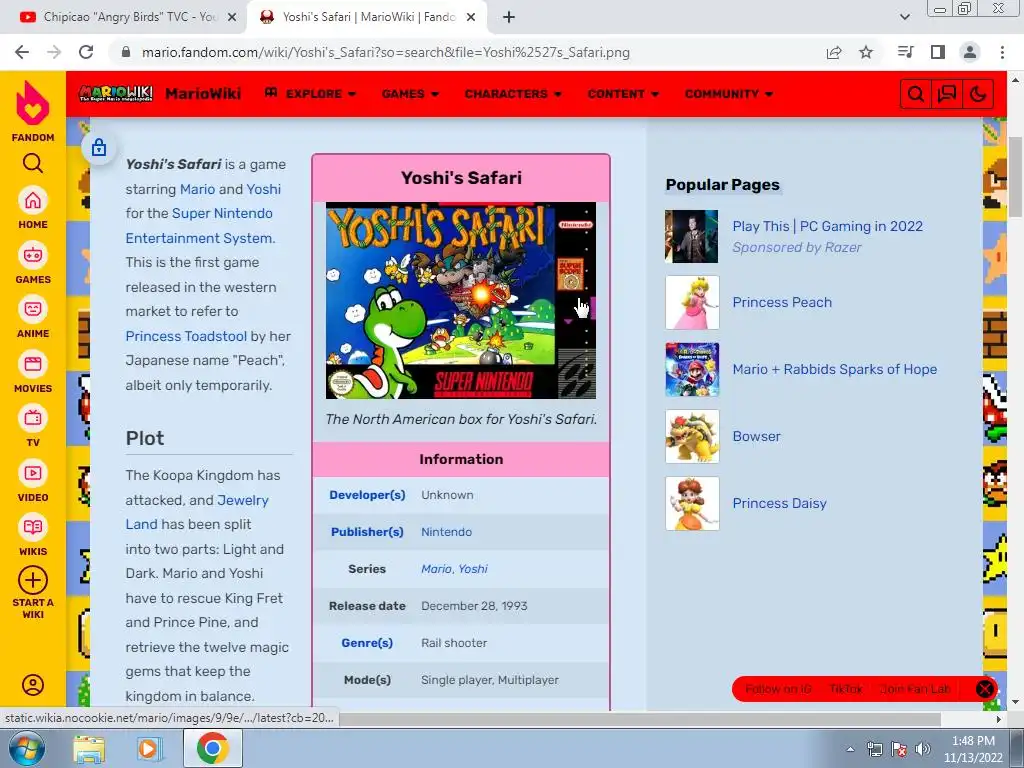Open media control icon in Chrome toolbar

(905, 52)
